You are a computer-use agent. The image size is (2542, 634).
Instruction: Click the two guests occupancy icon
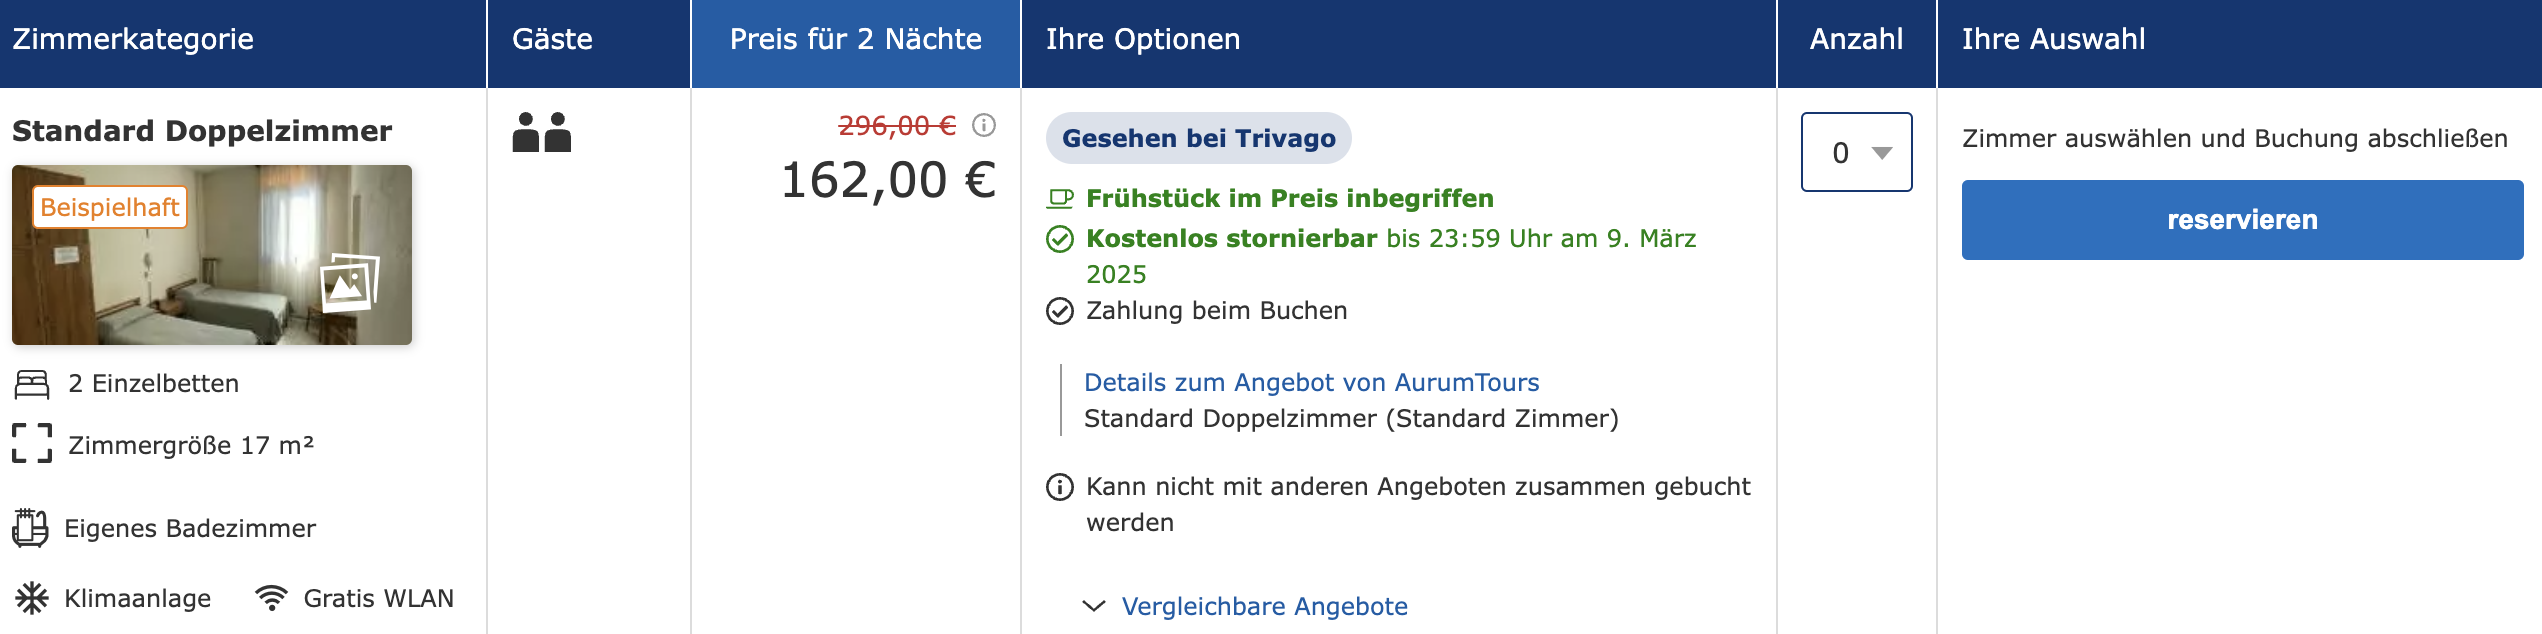(x=541, y=132)
